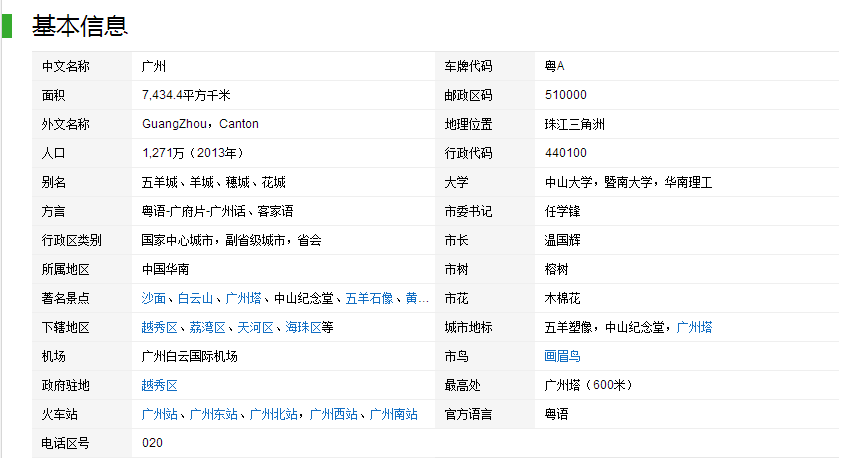
Task: Open the 沙面 attraction link
Action: 153,299
